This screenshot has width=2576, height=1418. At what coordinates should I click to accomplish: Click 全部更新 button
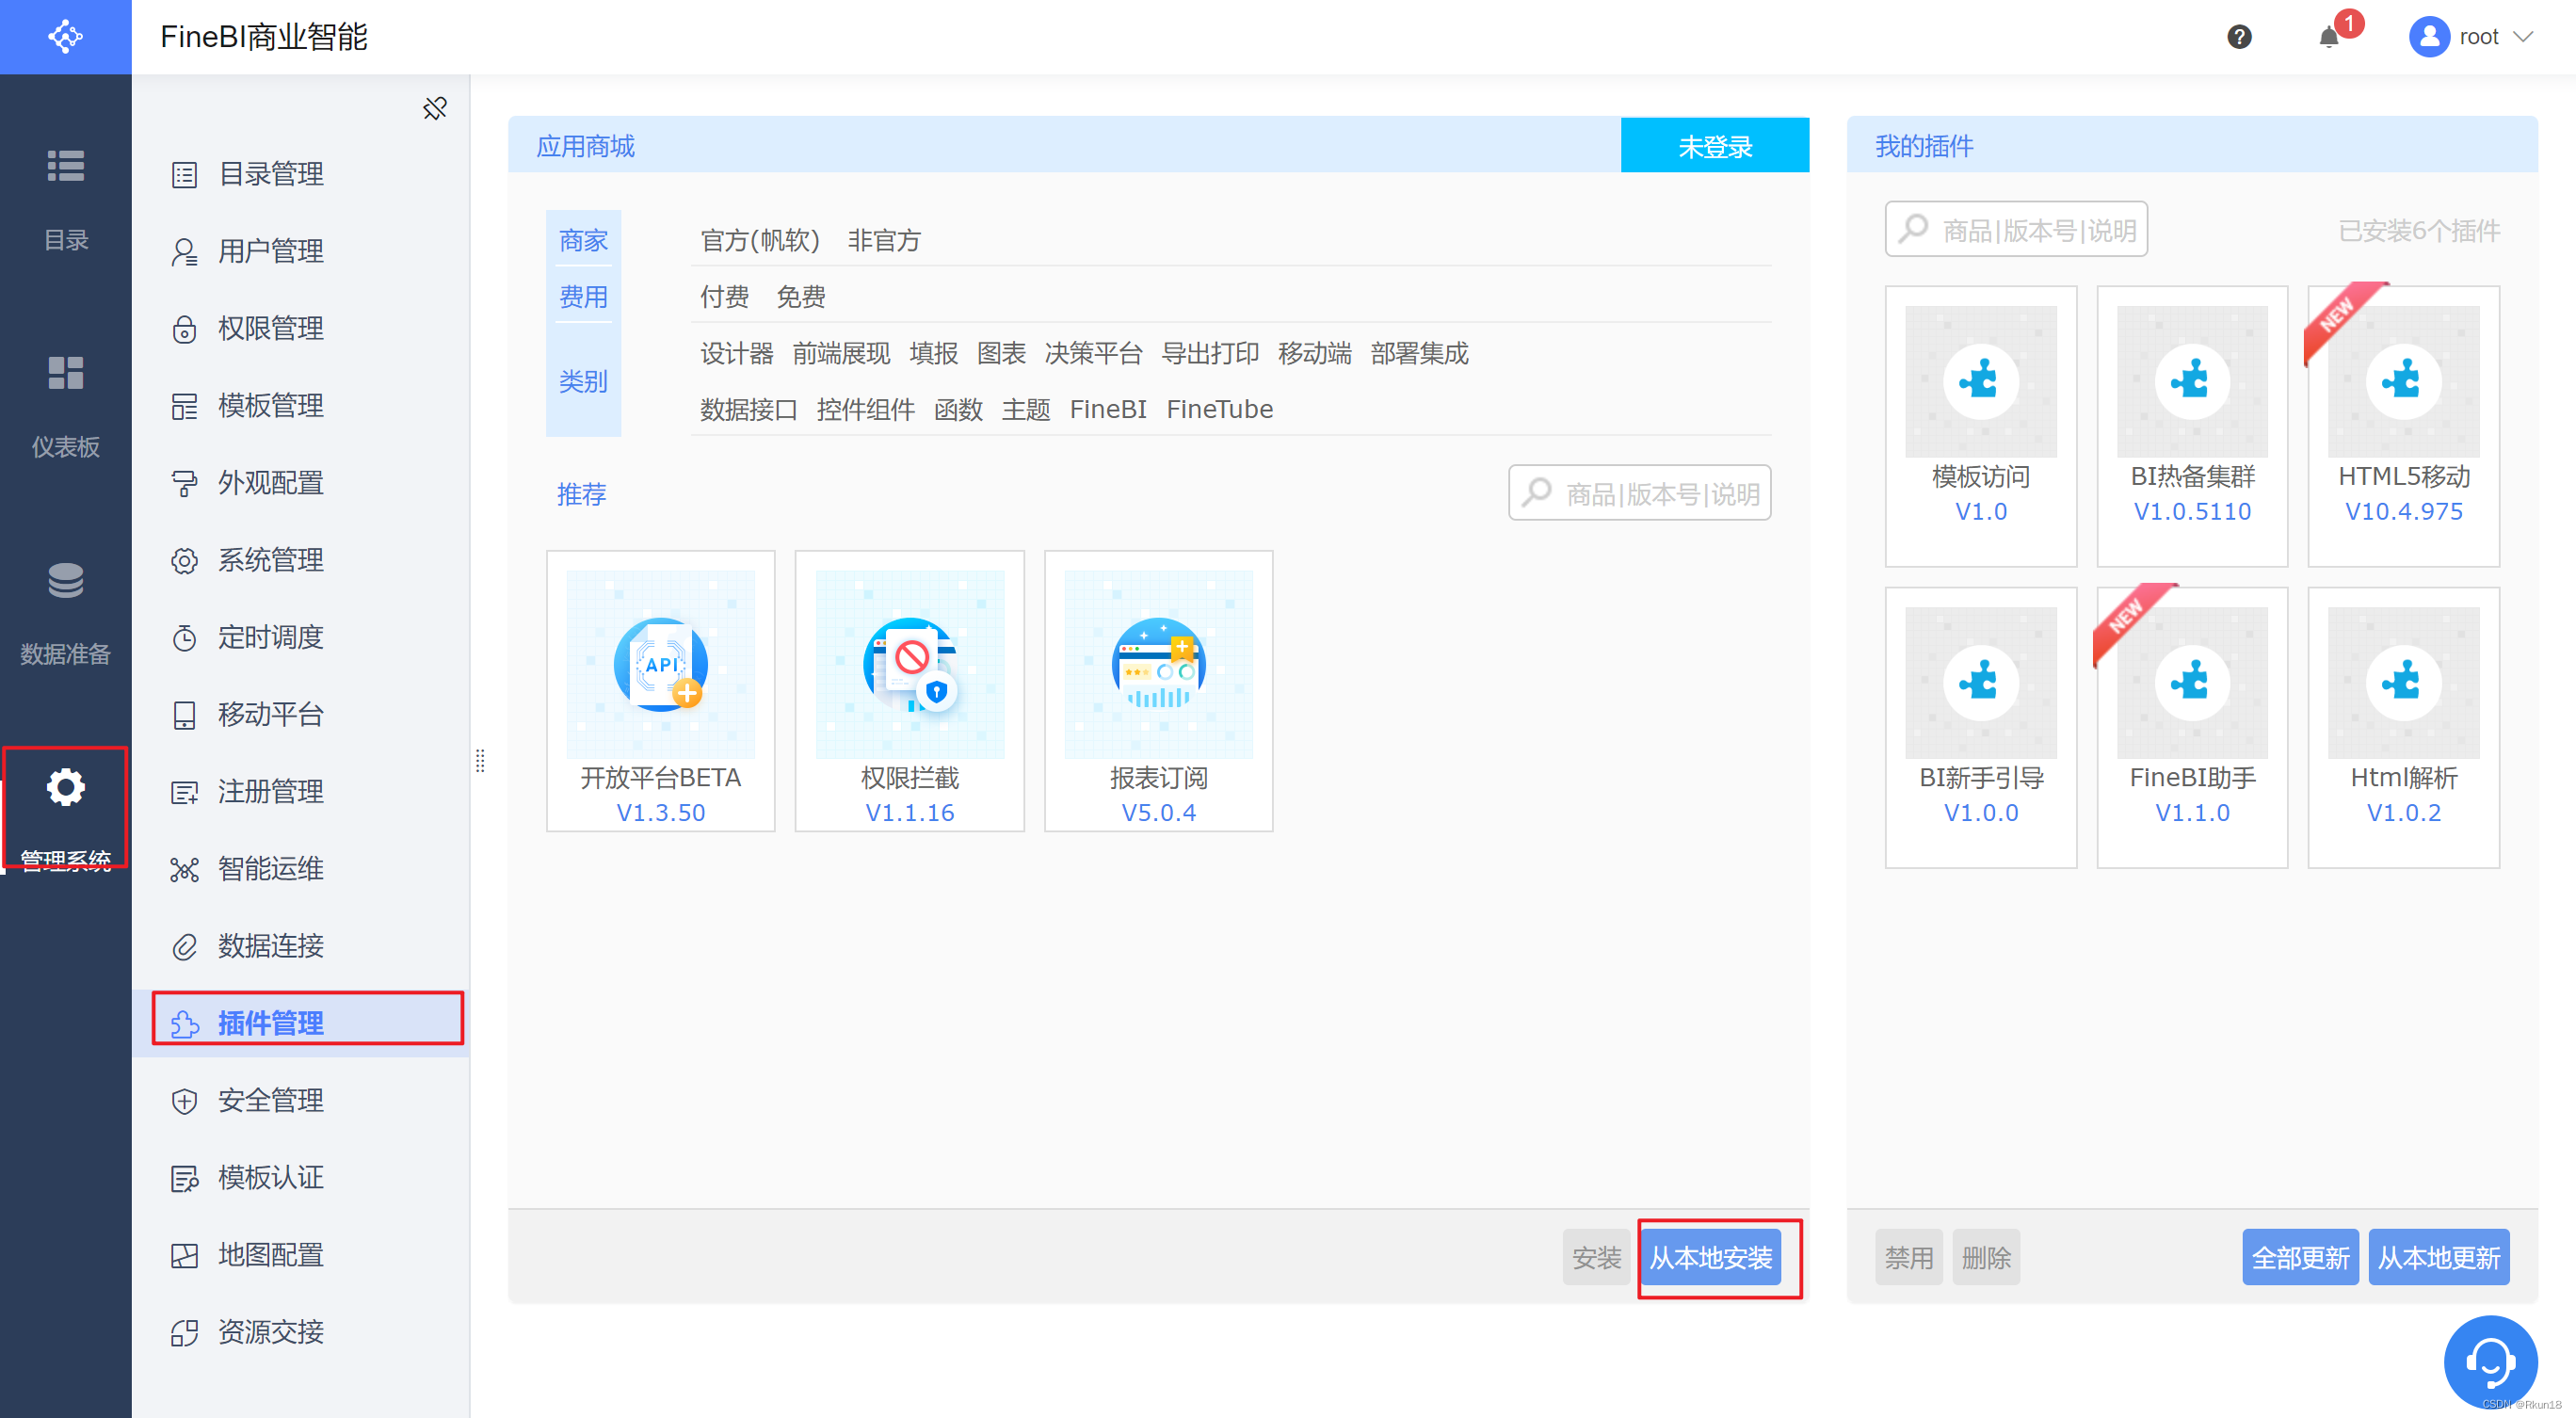point(2300,1257)
